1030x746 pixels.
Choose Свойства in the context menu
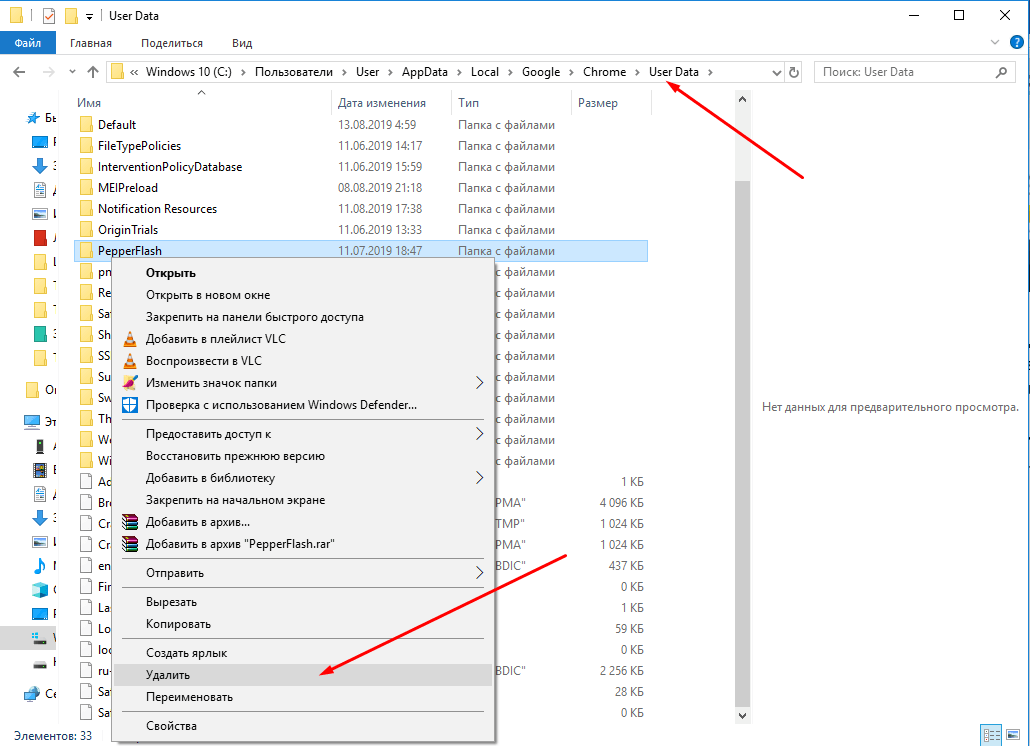[x=303, y=726]
